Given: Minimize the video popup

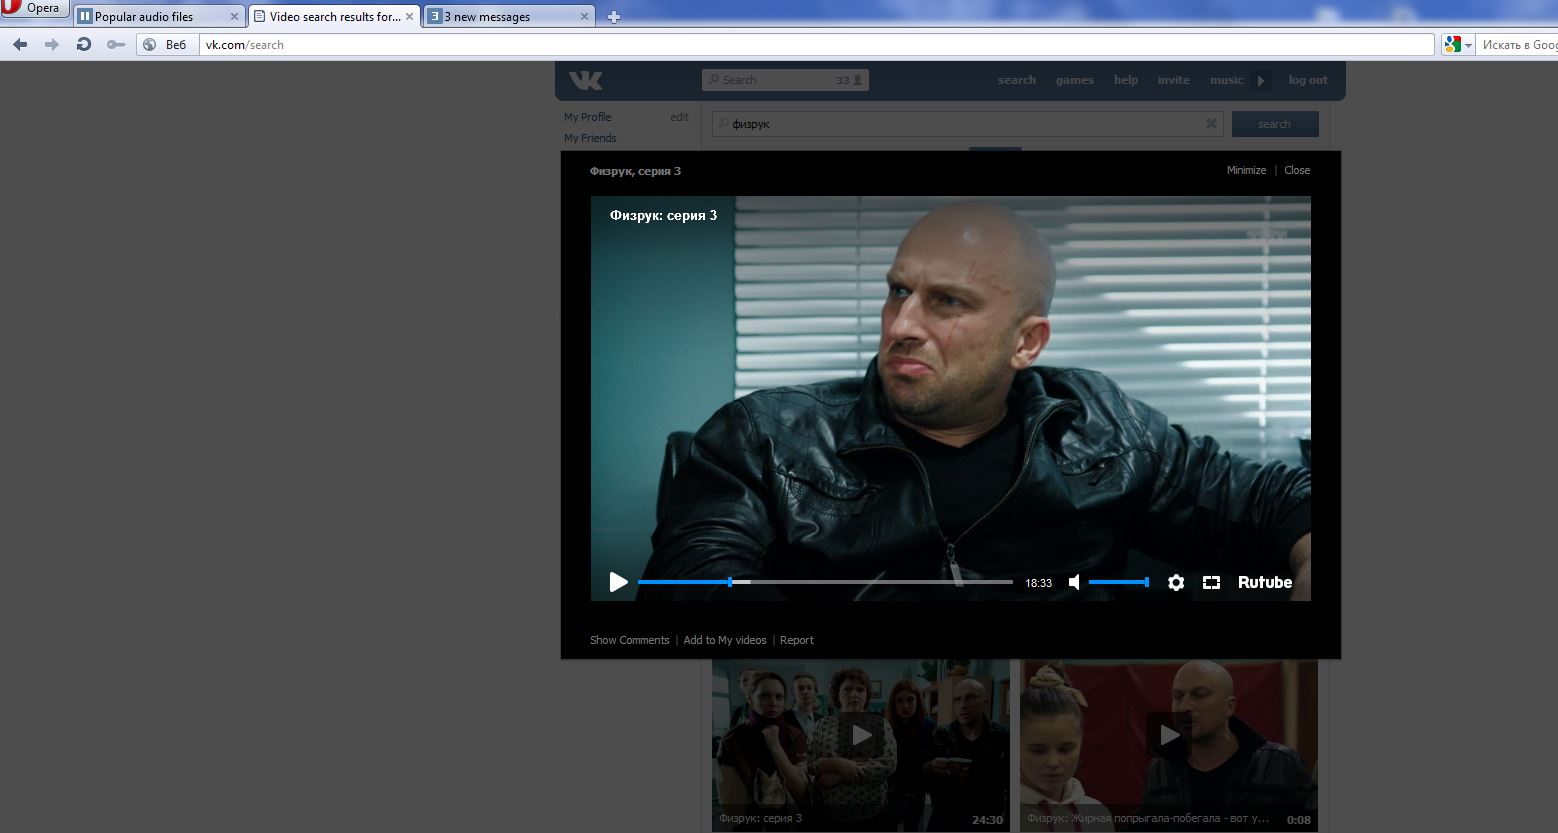Looking at the screenshot, I should 1246,170.
